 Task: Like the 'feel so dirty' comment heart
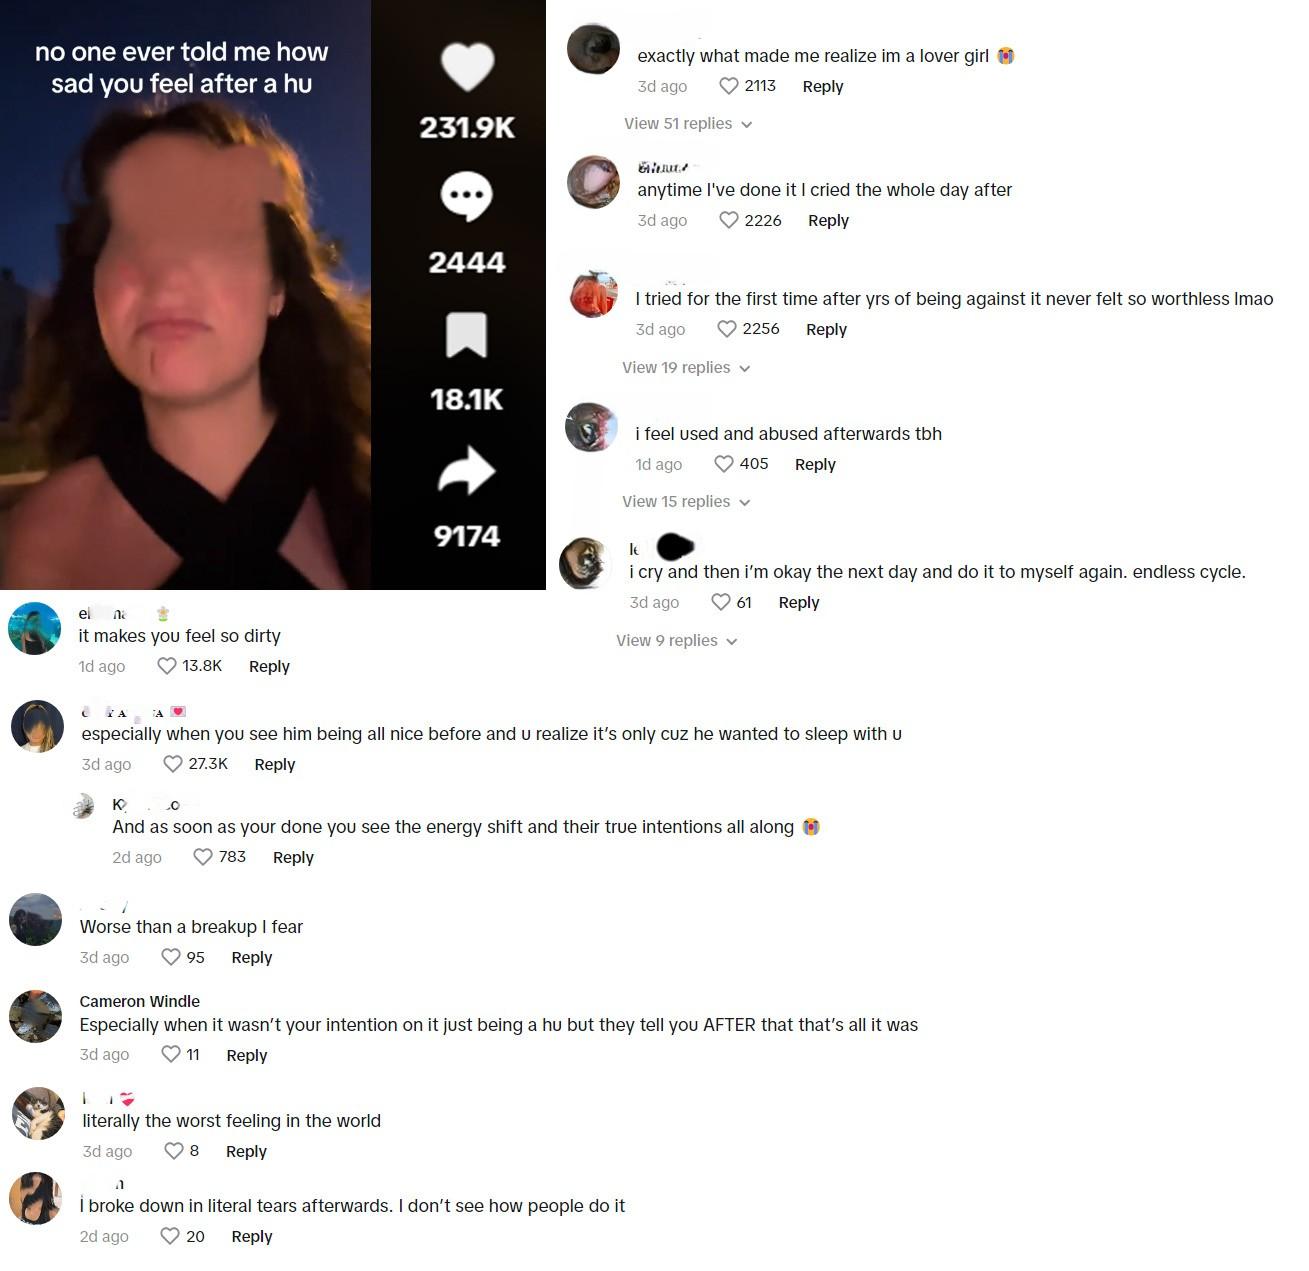pyautogui.click(x=167, y=666)
